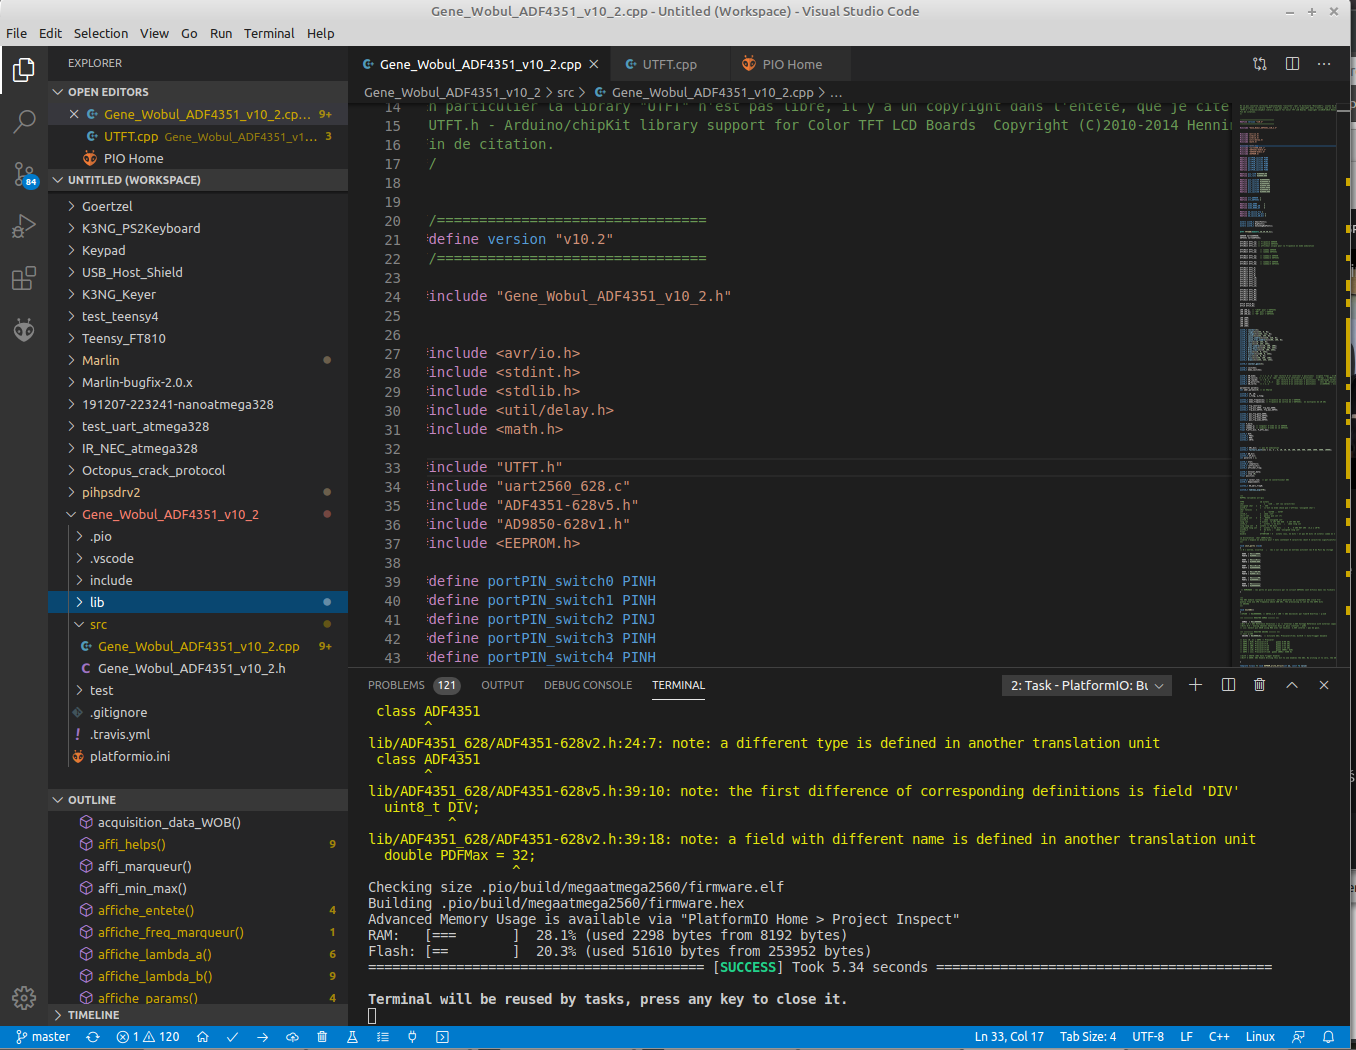Screen dimensions: 1356x1050
Task: Click PlatformIO Build checkmark in status bar
Action: (232, 1037)
